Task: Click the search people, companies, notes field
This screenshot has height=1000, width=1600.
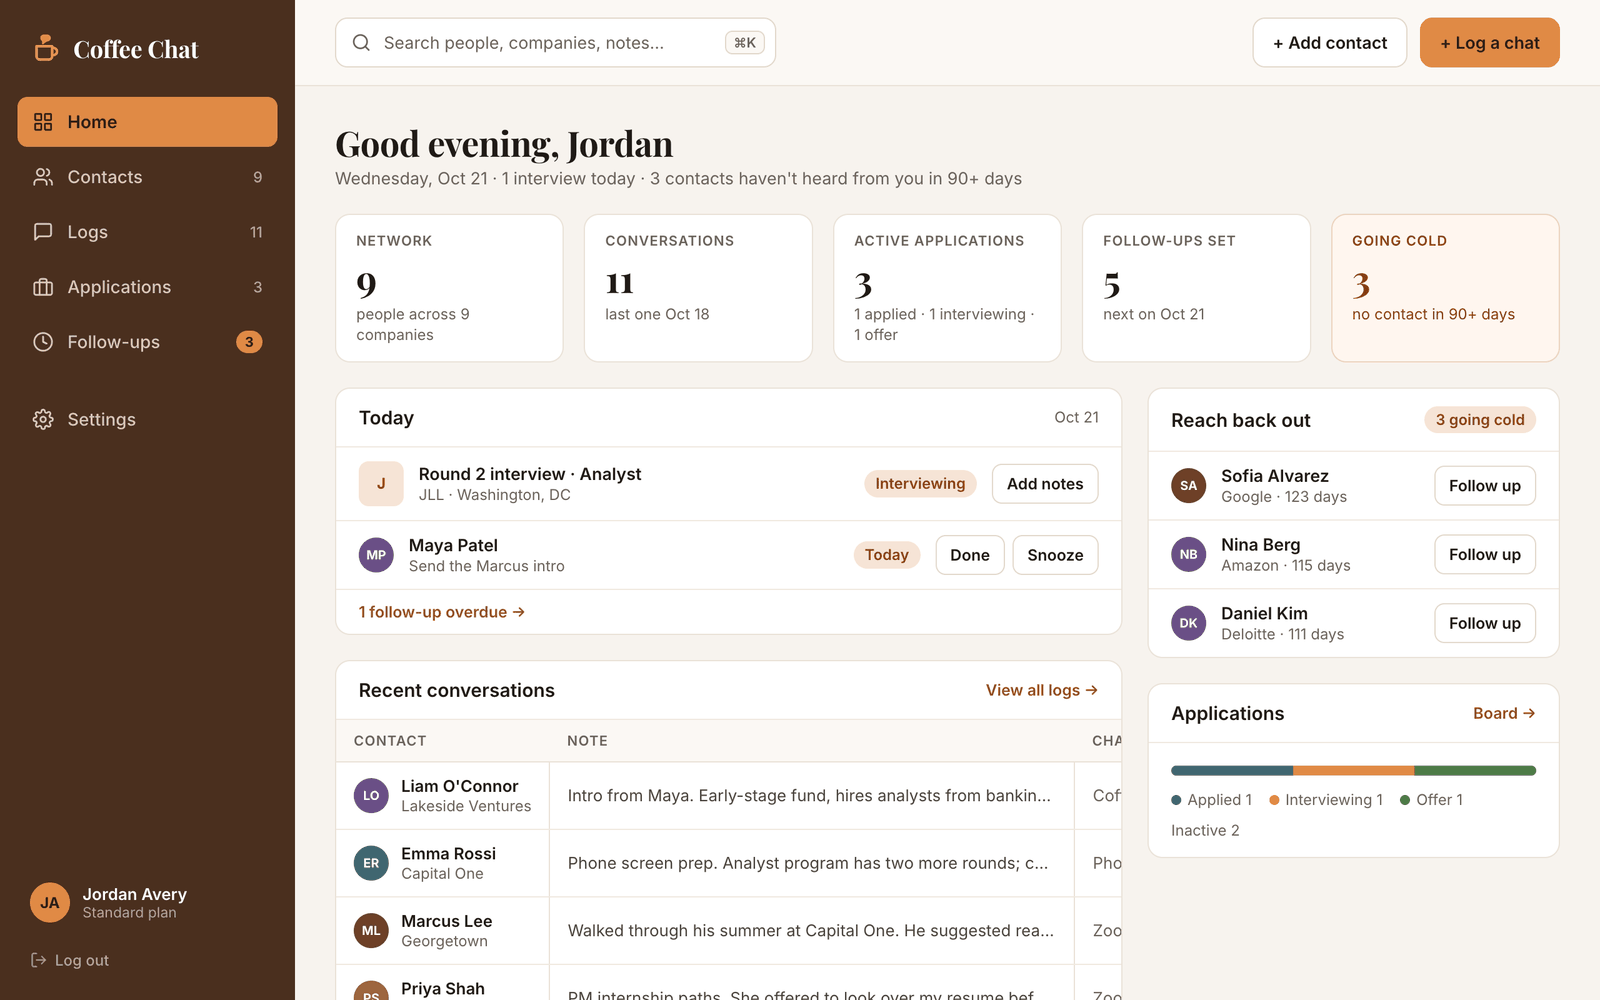Action: pyautogui.click(x=555, y=43)
